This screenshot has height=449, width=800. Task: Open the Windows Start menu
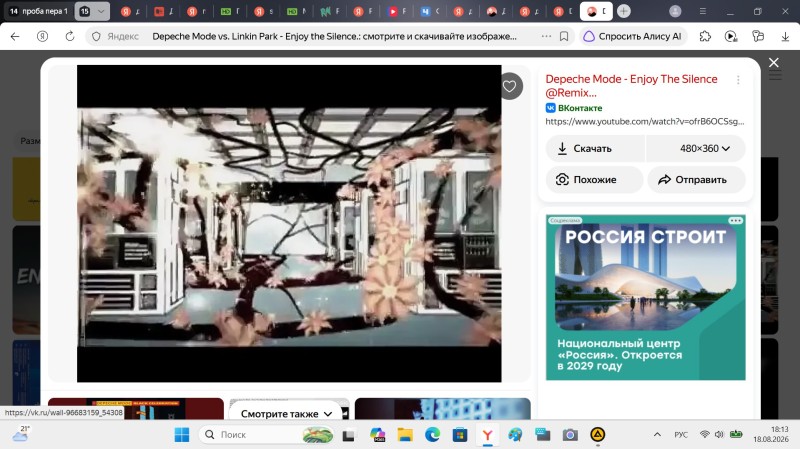click(x=182, y=435)
